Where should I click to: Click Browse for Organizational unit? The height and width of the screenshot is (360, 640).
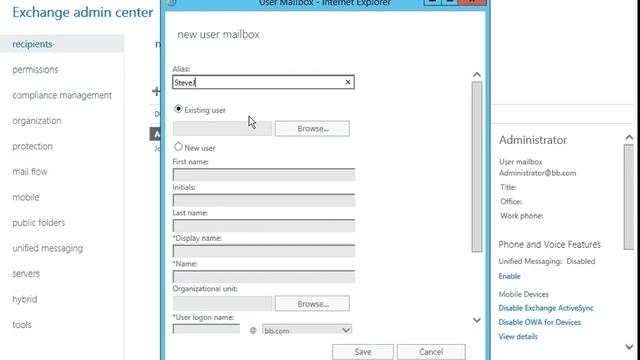coord(312,304)
